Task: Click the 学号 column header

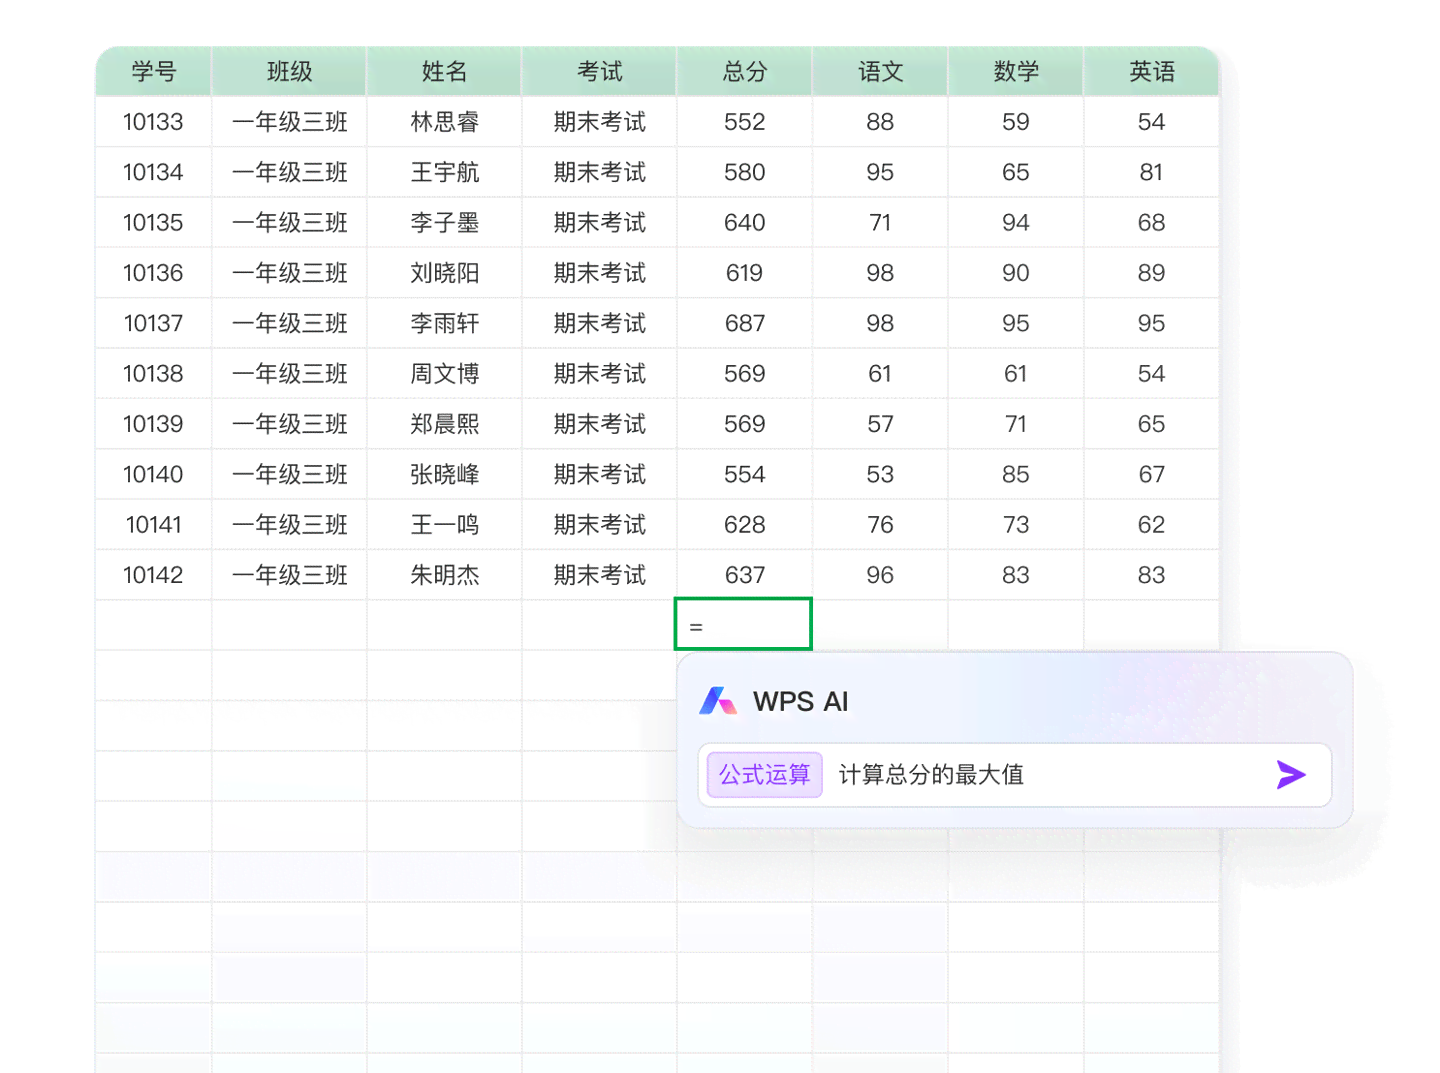Action: point(154,71)
